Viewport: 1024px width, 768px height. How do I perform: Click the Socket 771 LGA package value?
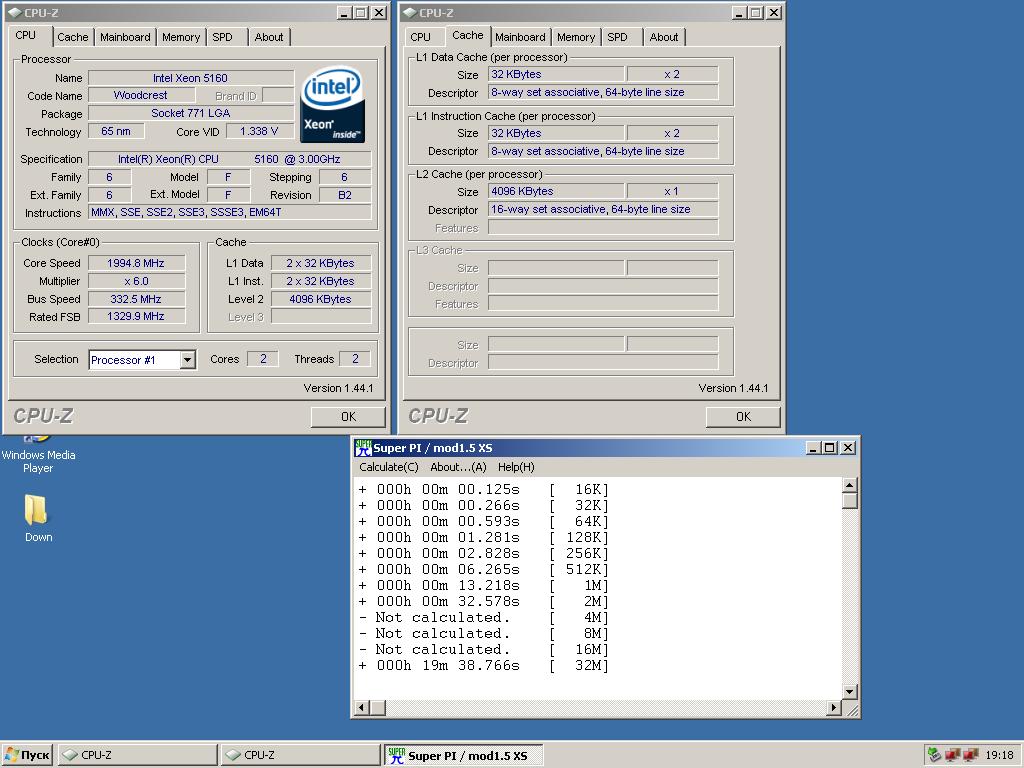coord(191,113)
